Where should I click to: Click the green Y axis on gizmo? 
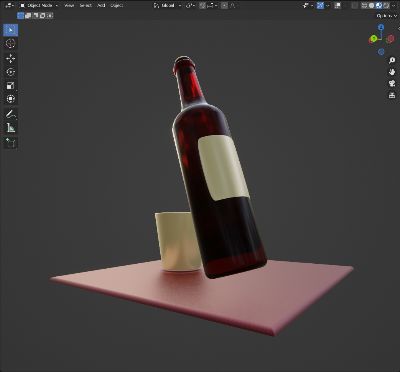[373, 39]
